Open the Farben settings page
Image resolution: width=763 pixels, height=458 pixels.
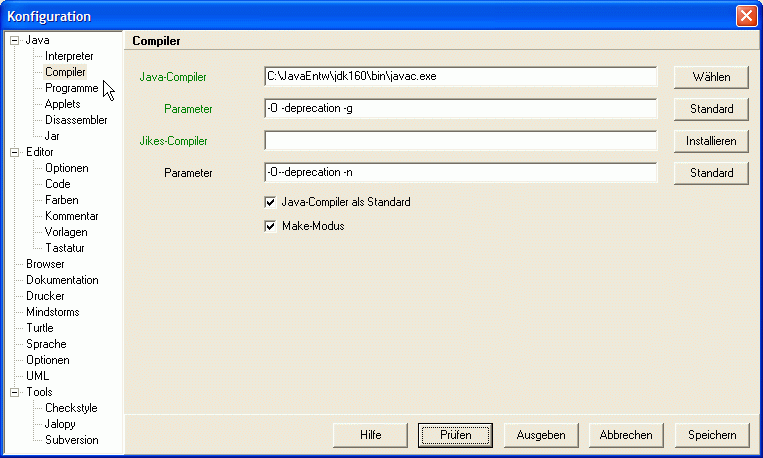click(x=61, y=200)
